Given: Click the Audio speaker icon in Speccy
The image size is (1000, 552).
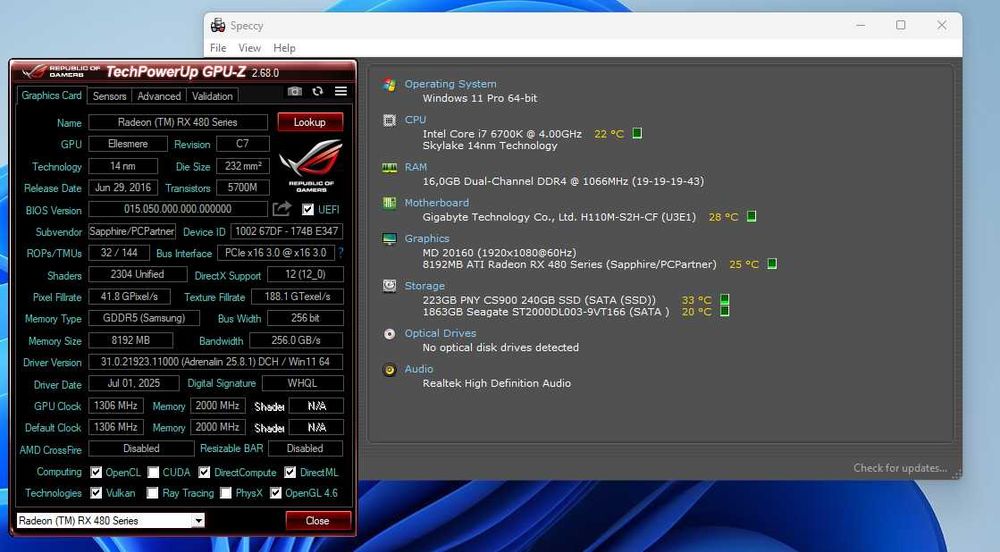Looking at the screenshot, I should tap(389, 370).
